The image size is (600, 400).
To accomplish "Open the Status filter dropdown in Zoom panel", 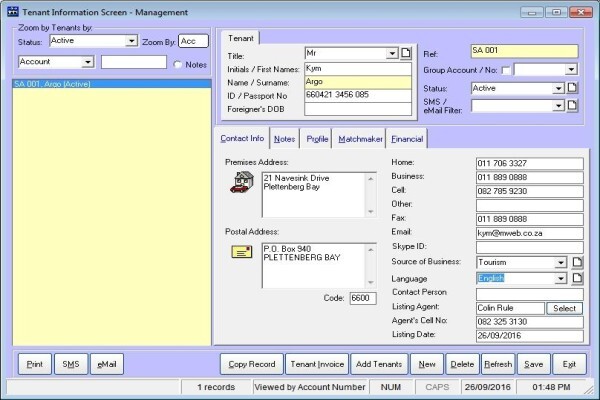I will tap(131, 41).
